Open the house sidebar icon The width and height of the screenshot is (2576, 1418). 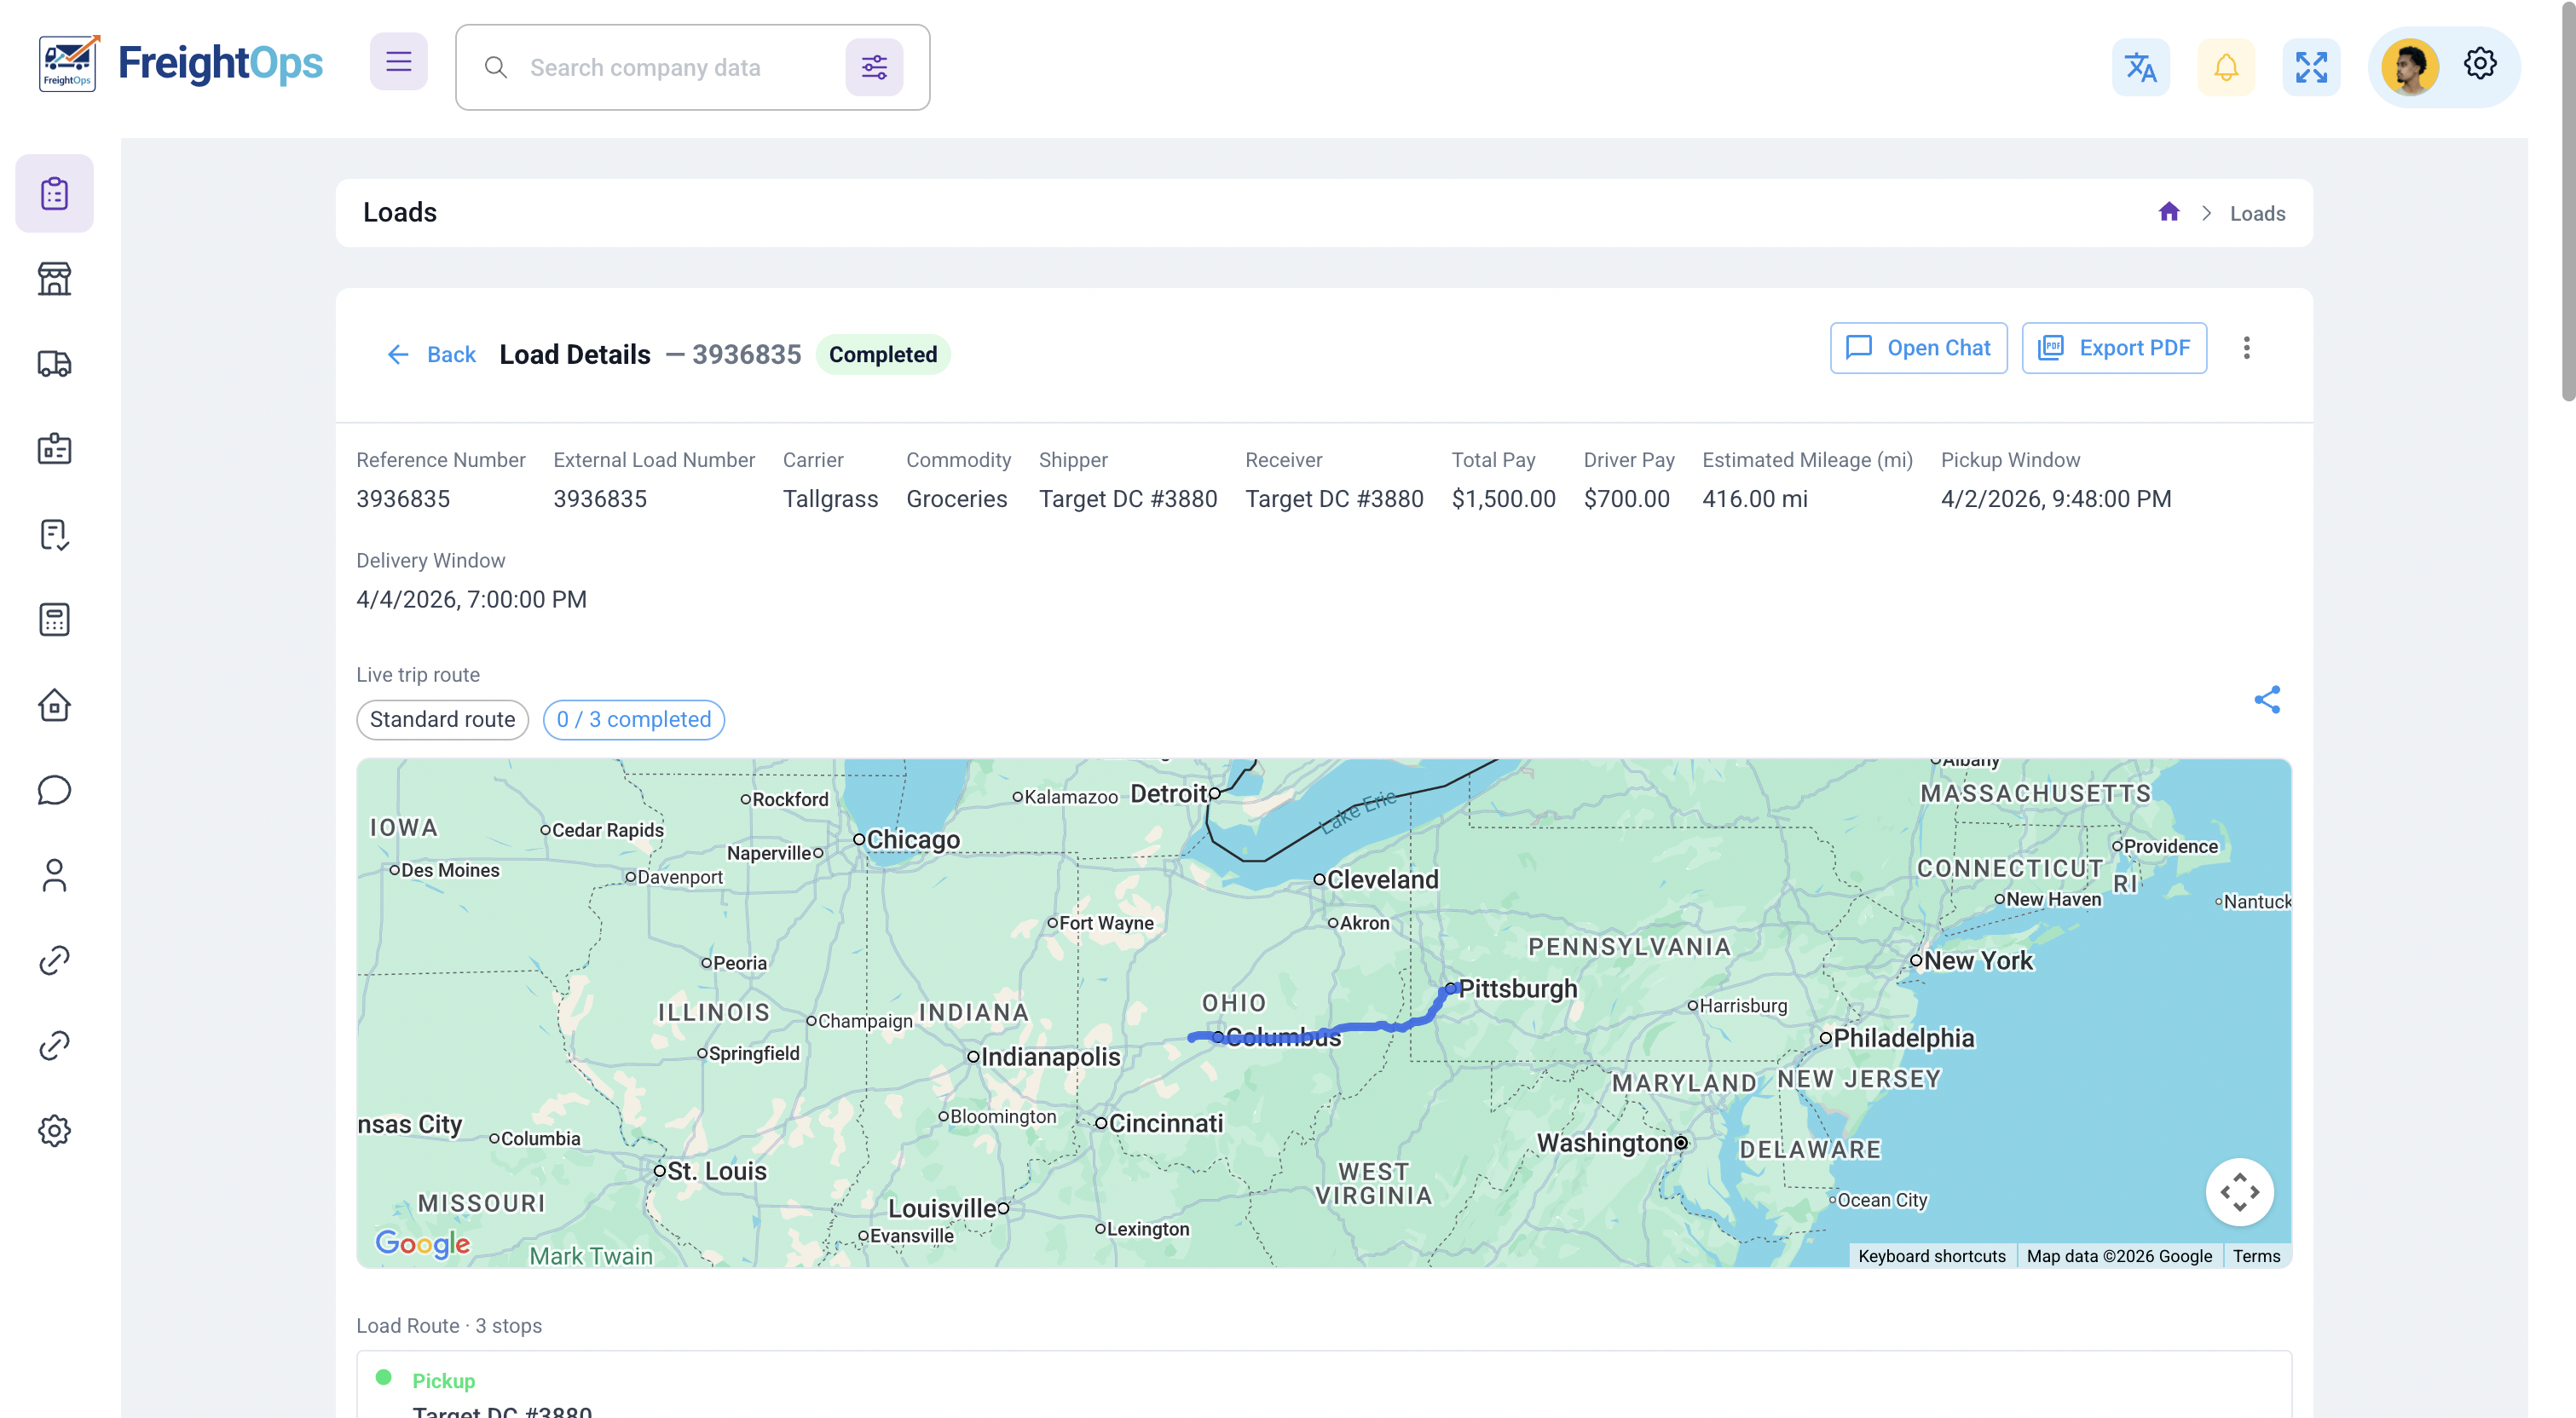54,705
